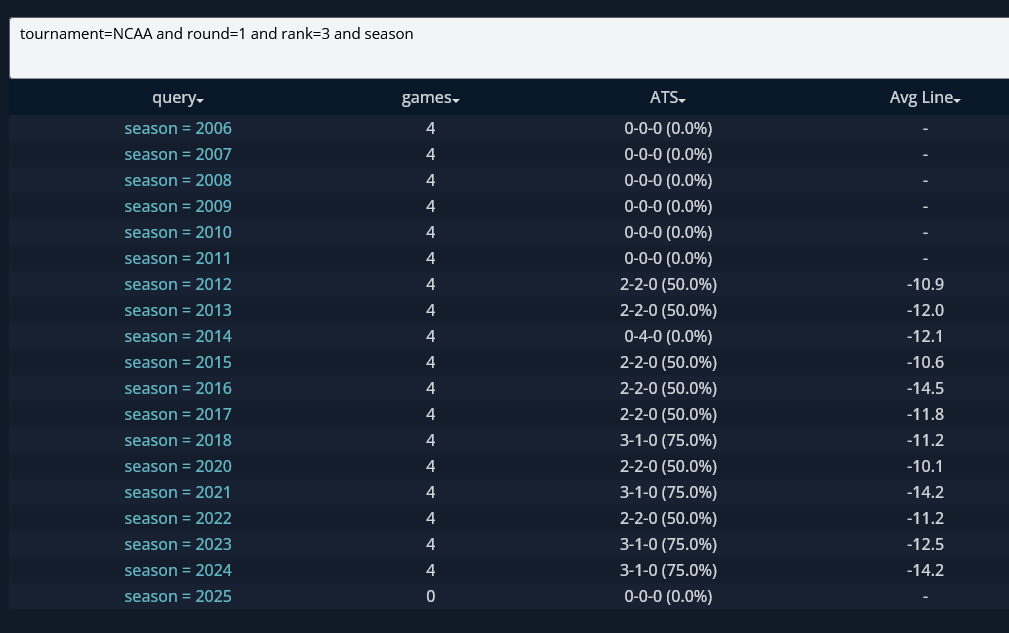
Task: Select the games count for season 2006
Action: click(x=430, y=129)
